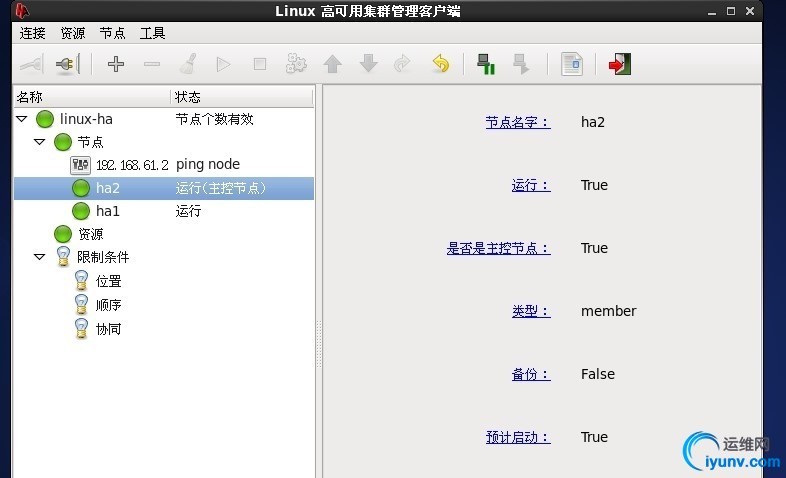Collapse the 节点 tree branch
Screen dimensions: 786x478
point(40,142)
